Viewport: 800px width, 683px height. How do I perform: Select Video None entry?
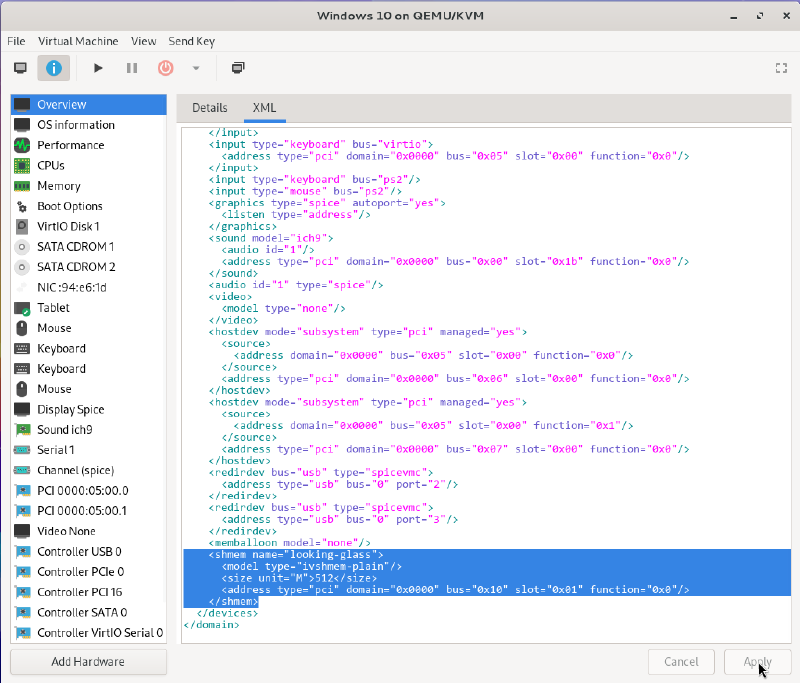(x=89, y=532)
